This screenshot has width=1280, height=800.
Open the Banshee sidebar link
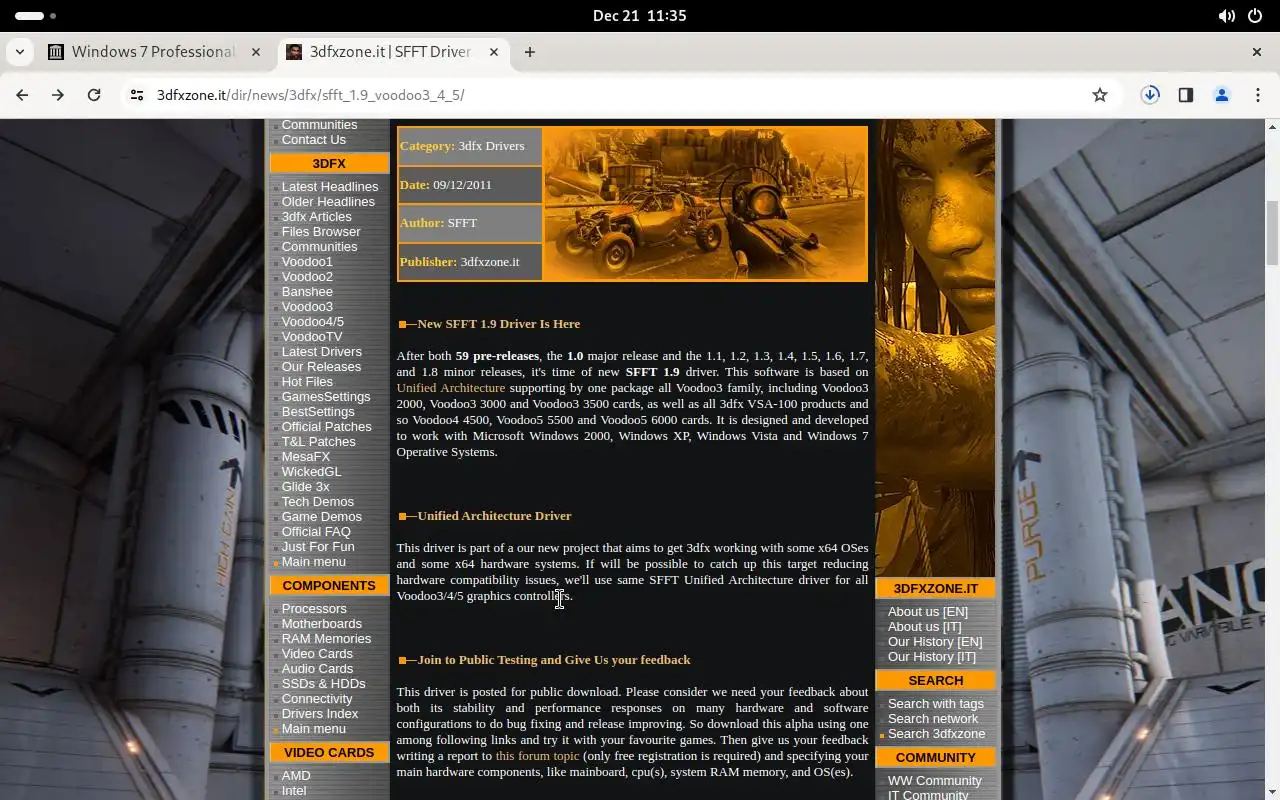click(x=306, y=292)
